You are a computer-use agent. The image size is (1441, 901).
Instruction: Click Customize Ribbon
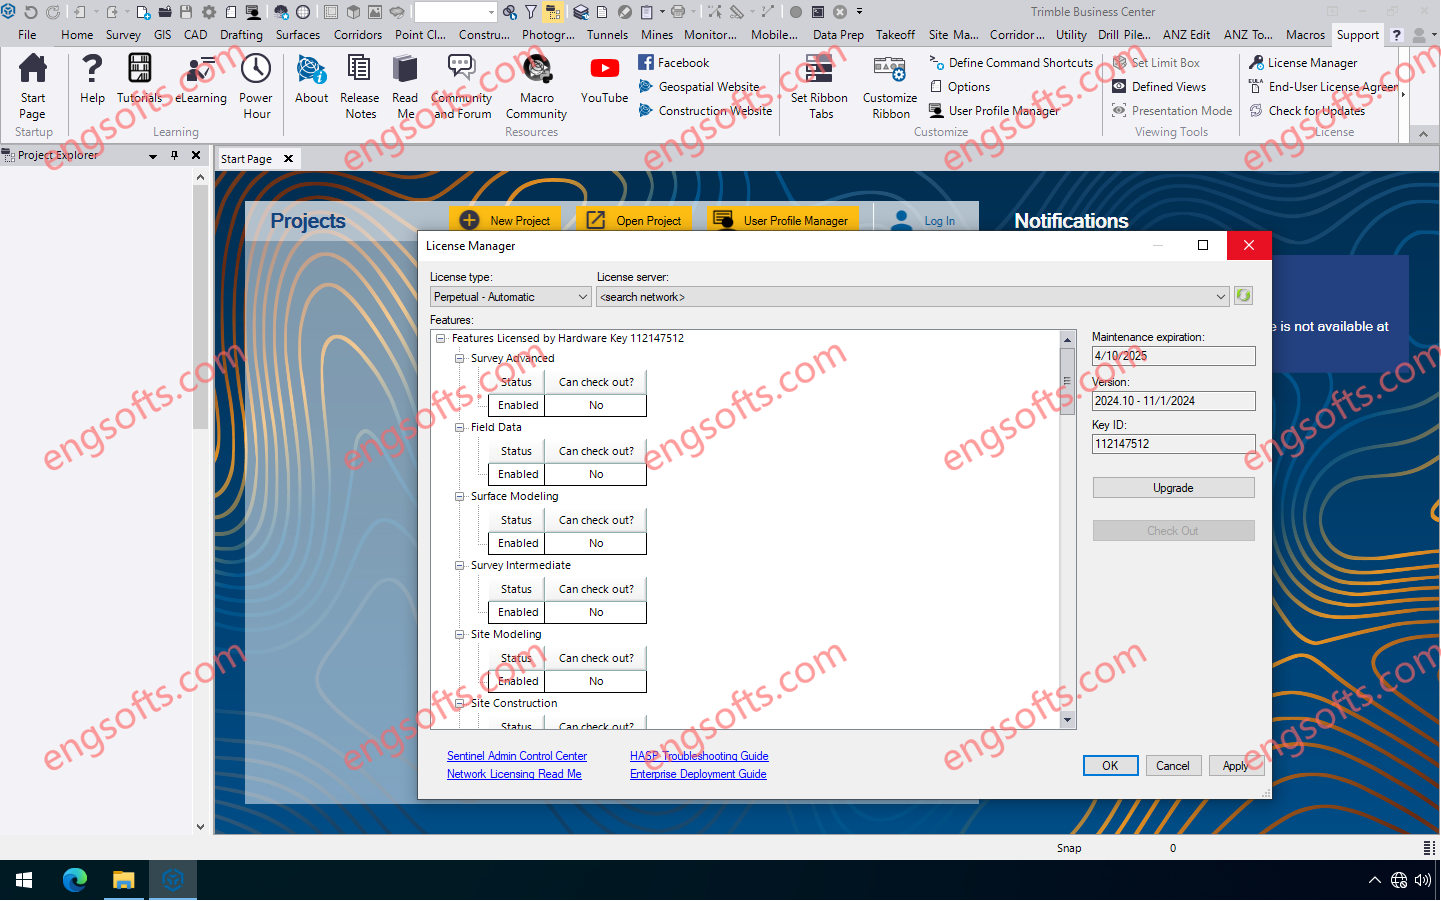[x=890, y=86]
